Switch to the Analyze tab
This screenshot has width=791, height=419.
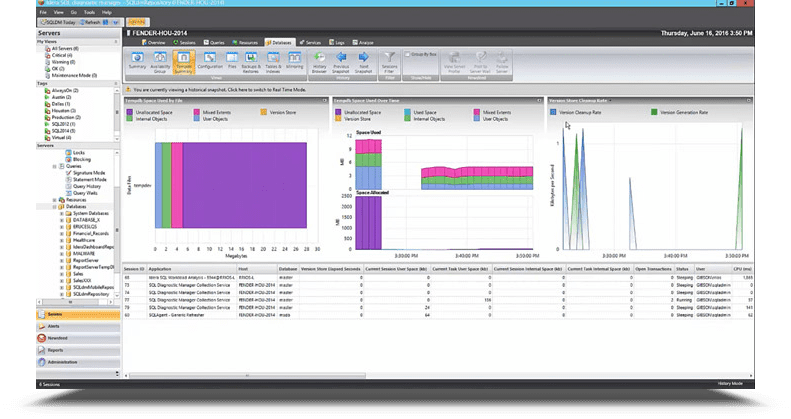[x=363, y=42]
